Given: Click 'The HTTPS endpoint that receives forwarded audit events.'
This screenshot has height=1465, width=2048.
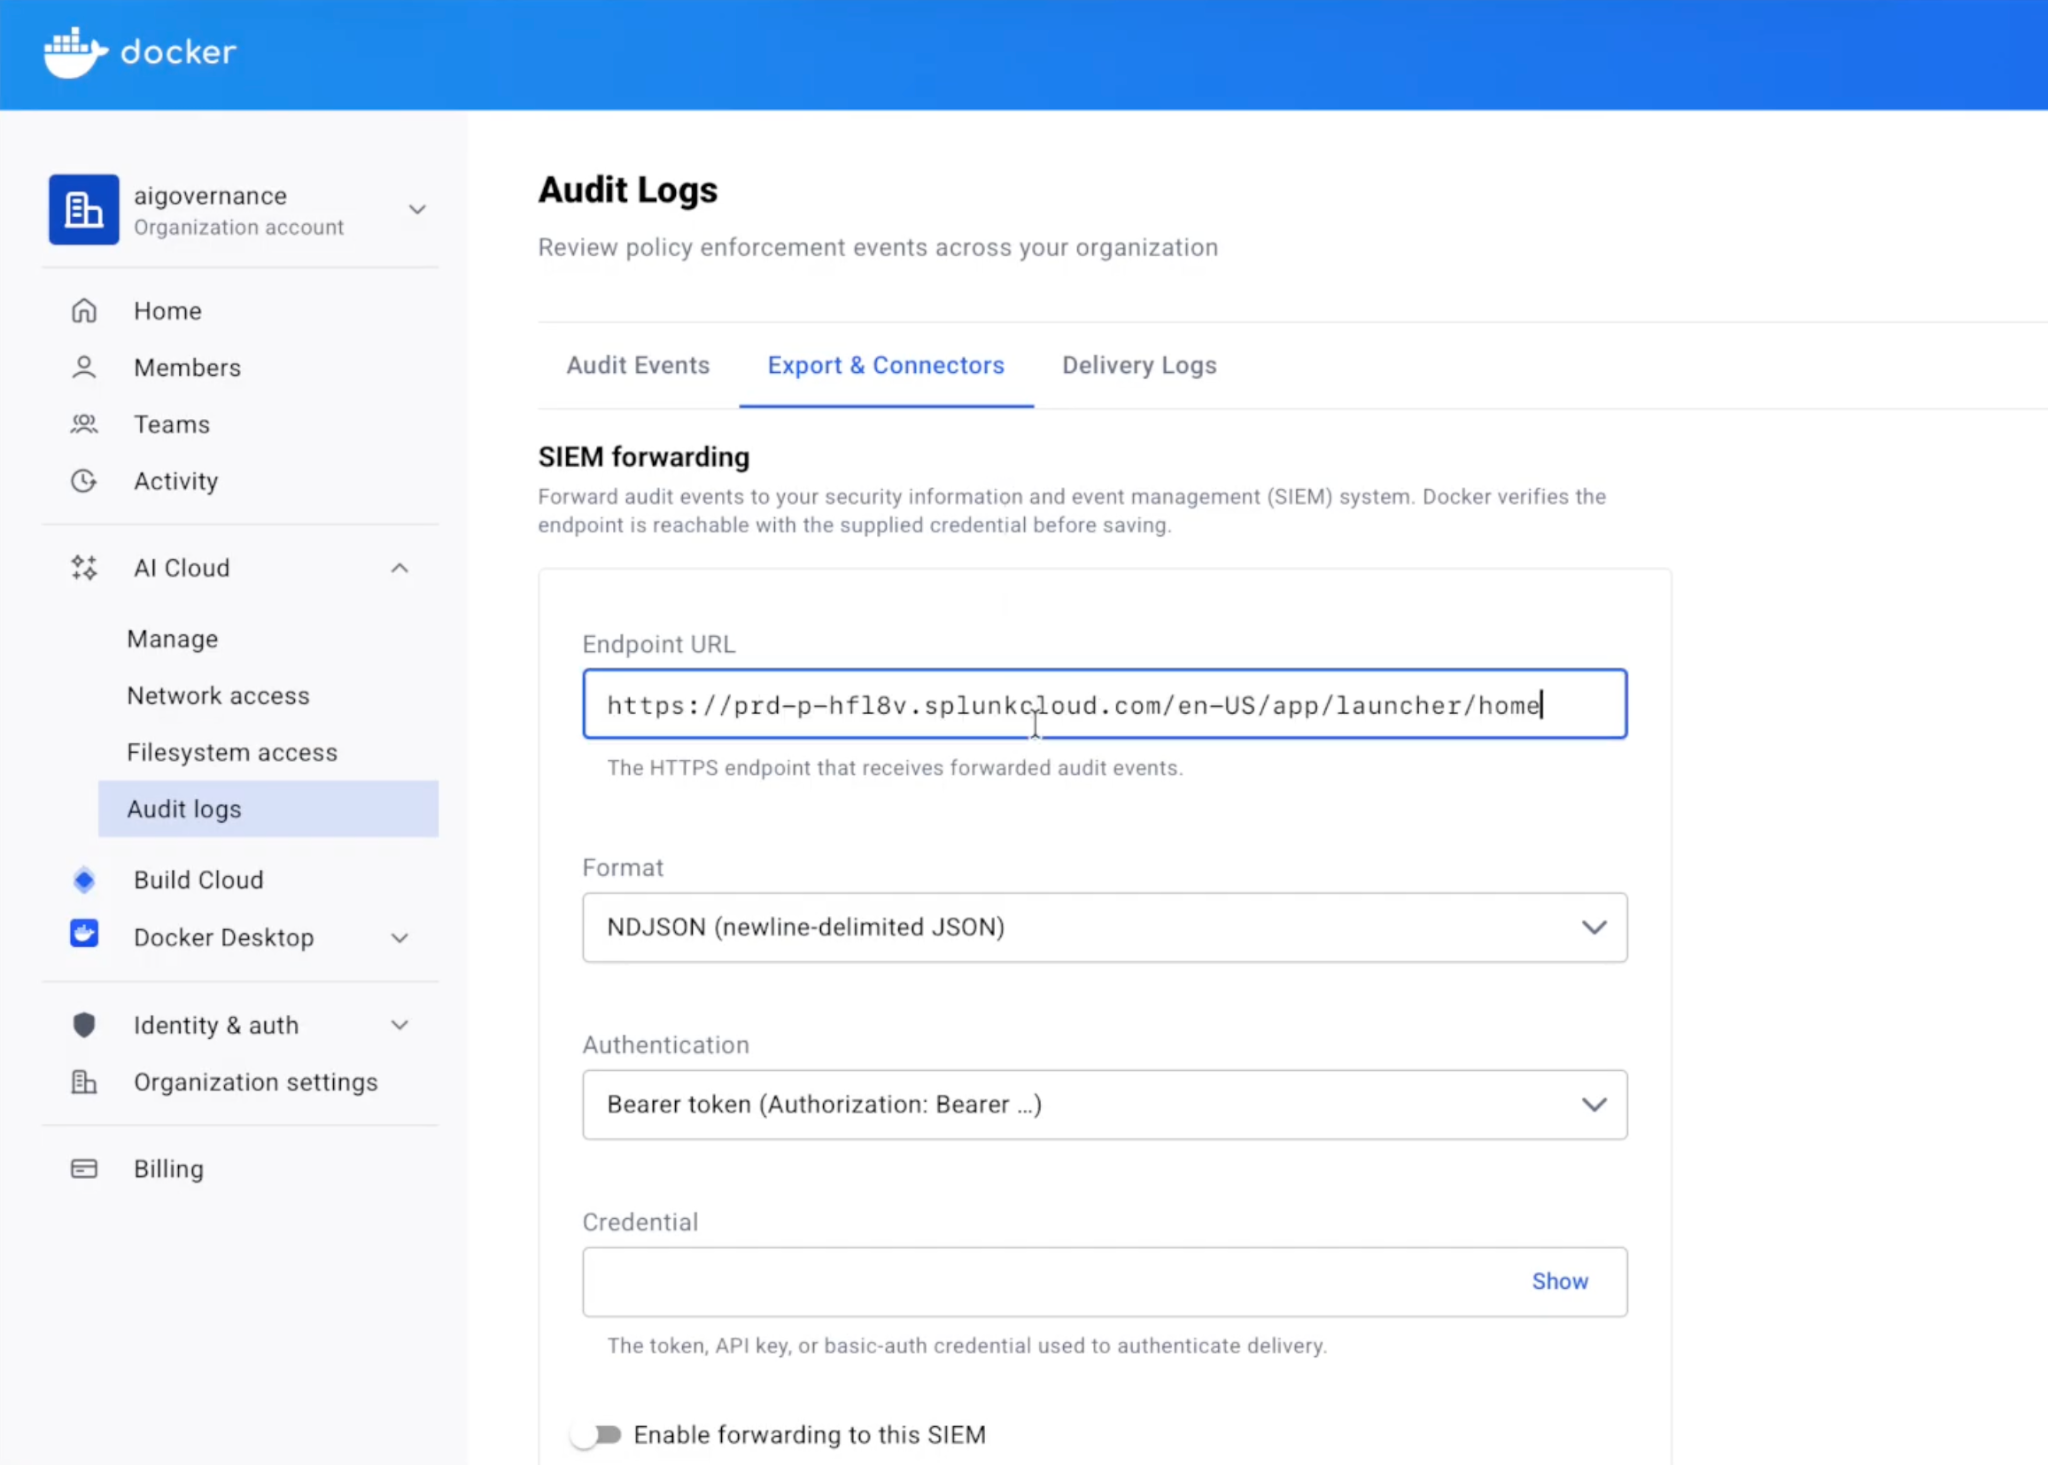Looking at the screenshot, I should point(895,768).
